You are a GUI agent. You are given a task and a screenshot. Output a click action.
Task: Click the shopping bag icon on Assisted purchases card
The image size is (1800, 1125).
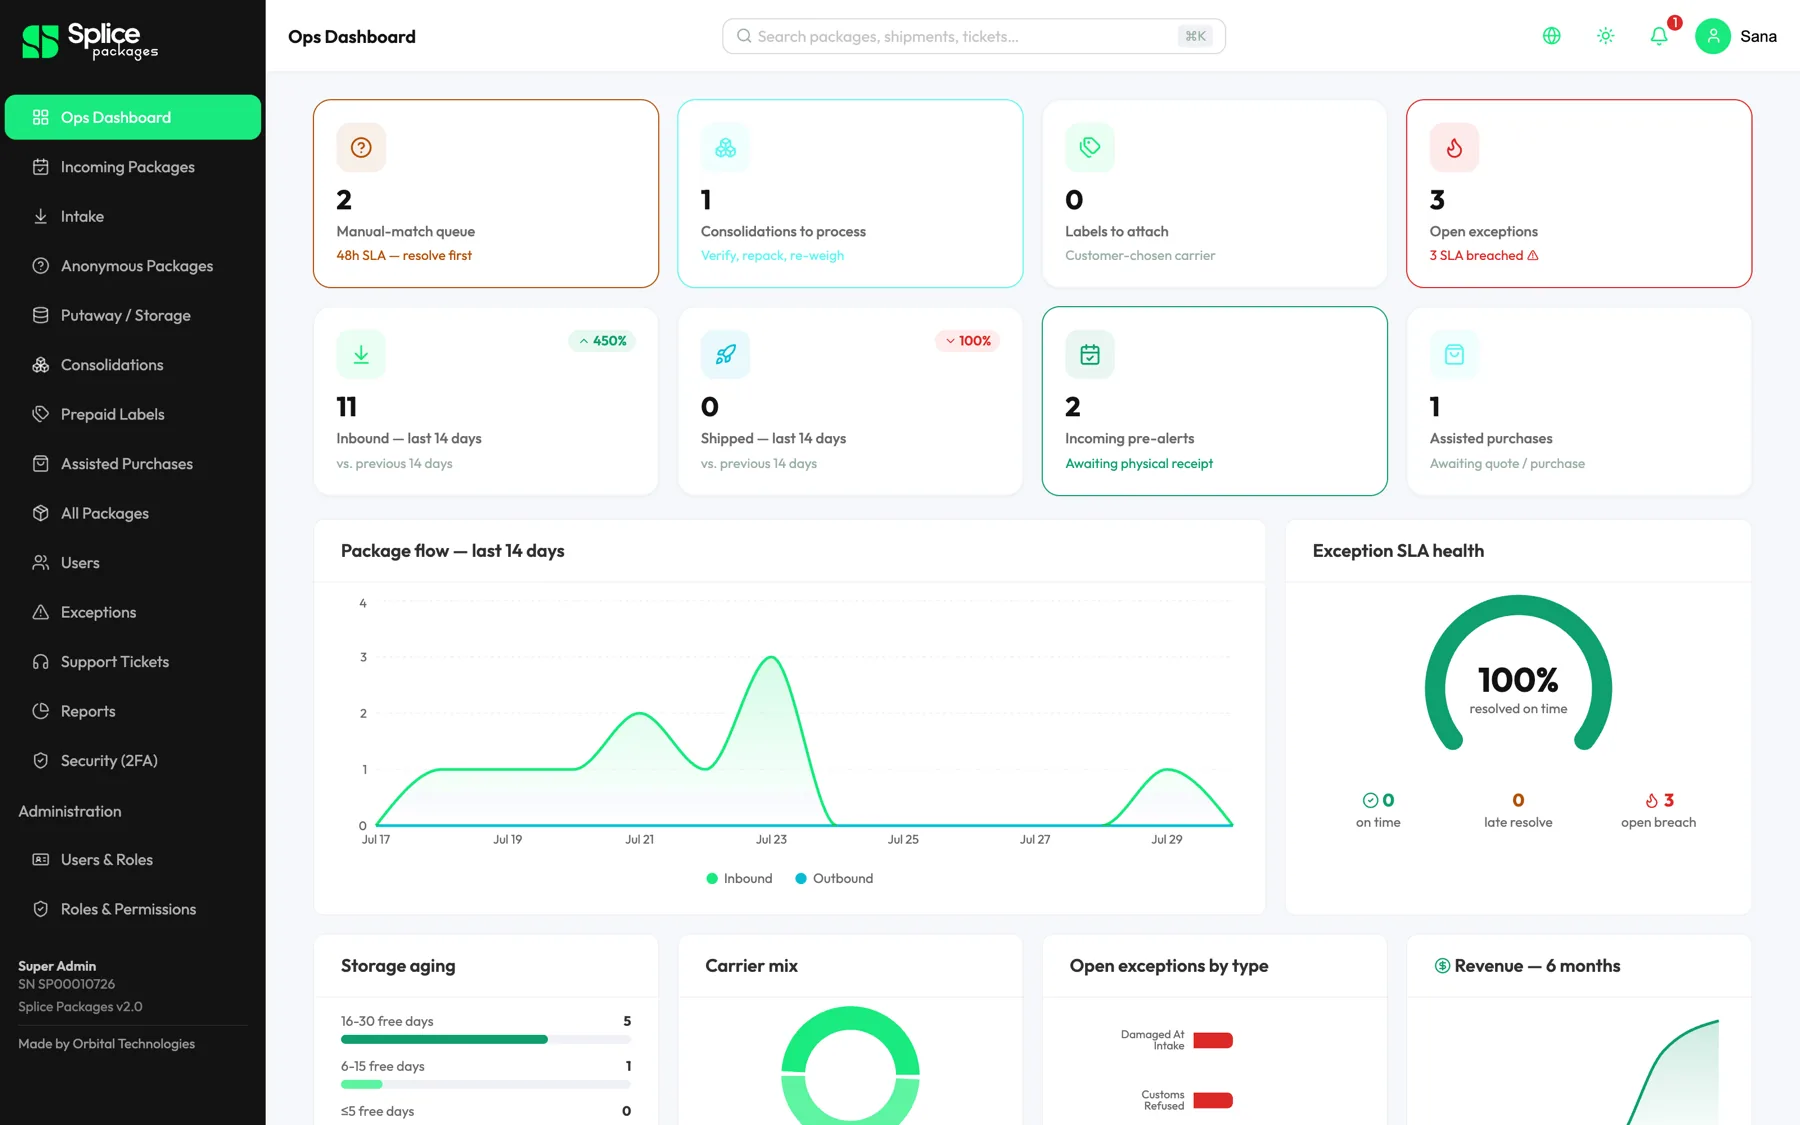tap(1454, 355)
